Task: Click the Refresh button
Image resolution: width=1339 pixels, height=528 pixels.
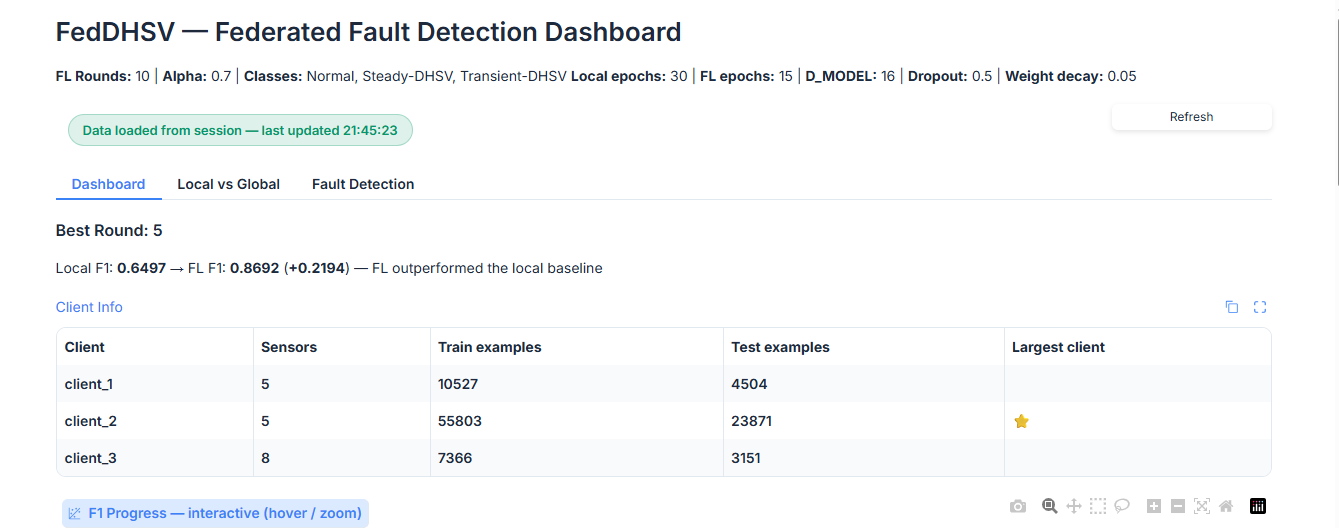Action: [x=1191, y=117]
